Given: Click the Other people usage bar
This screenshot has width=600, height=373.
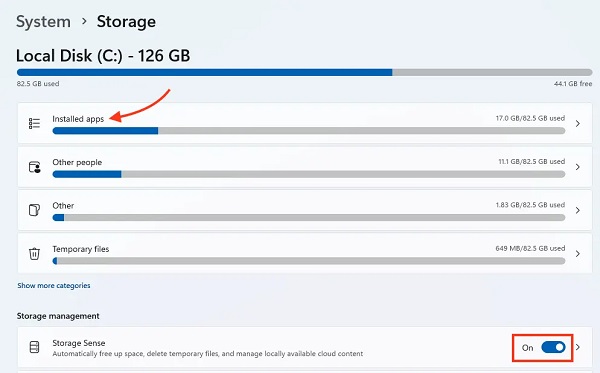Looking at the screenshot, I should (309, 174).
